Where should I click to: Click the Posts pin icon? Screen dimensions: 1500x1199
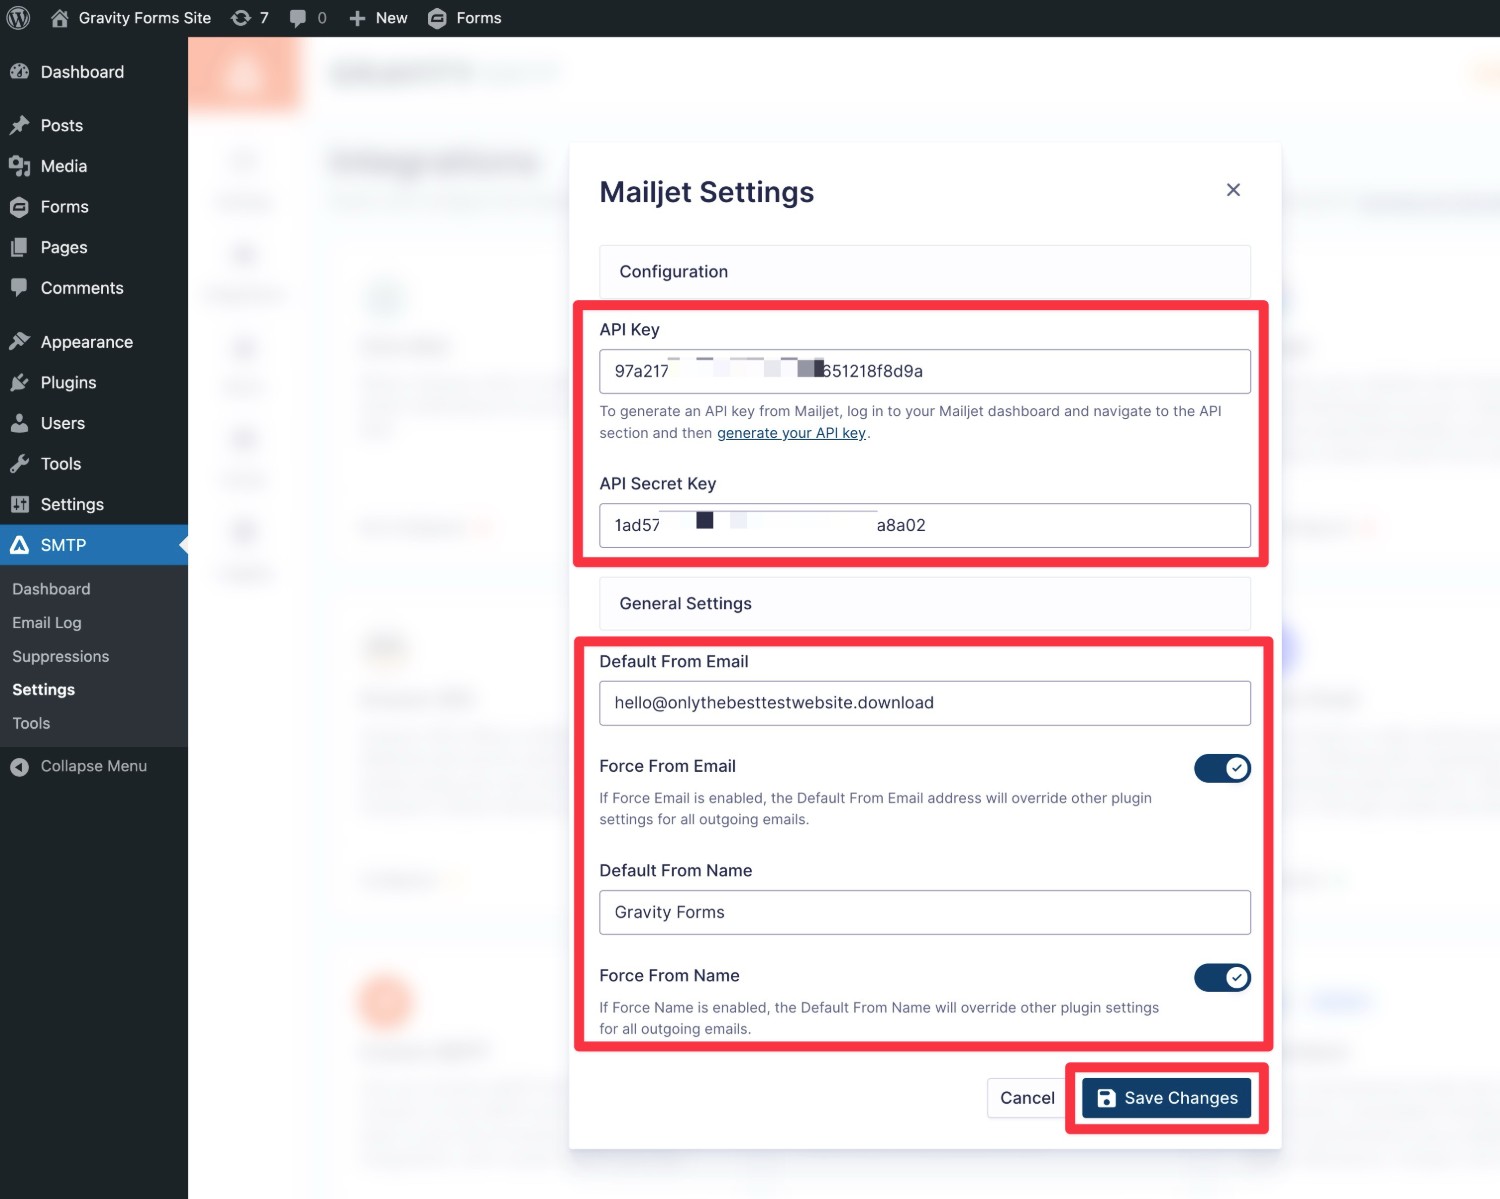19,125
